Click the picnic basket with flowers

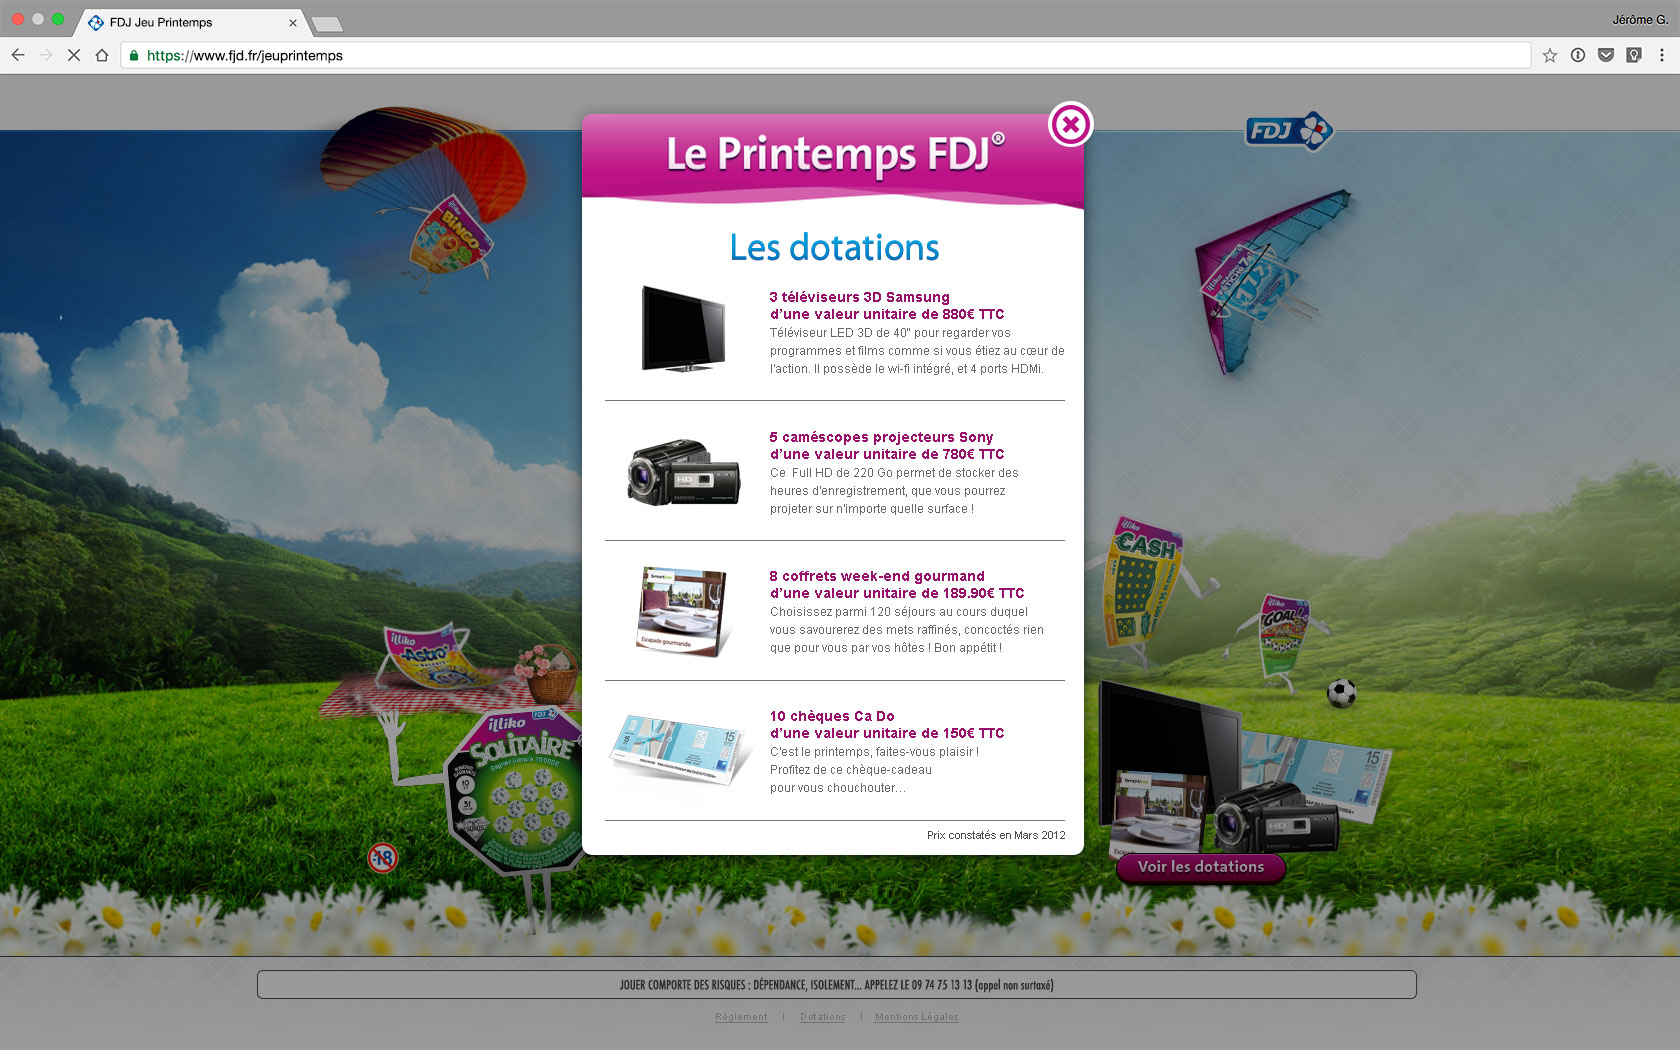548,673
